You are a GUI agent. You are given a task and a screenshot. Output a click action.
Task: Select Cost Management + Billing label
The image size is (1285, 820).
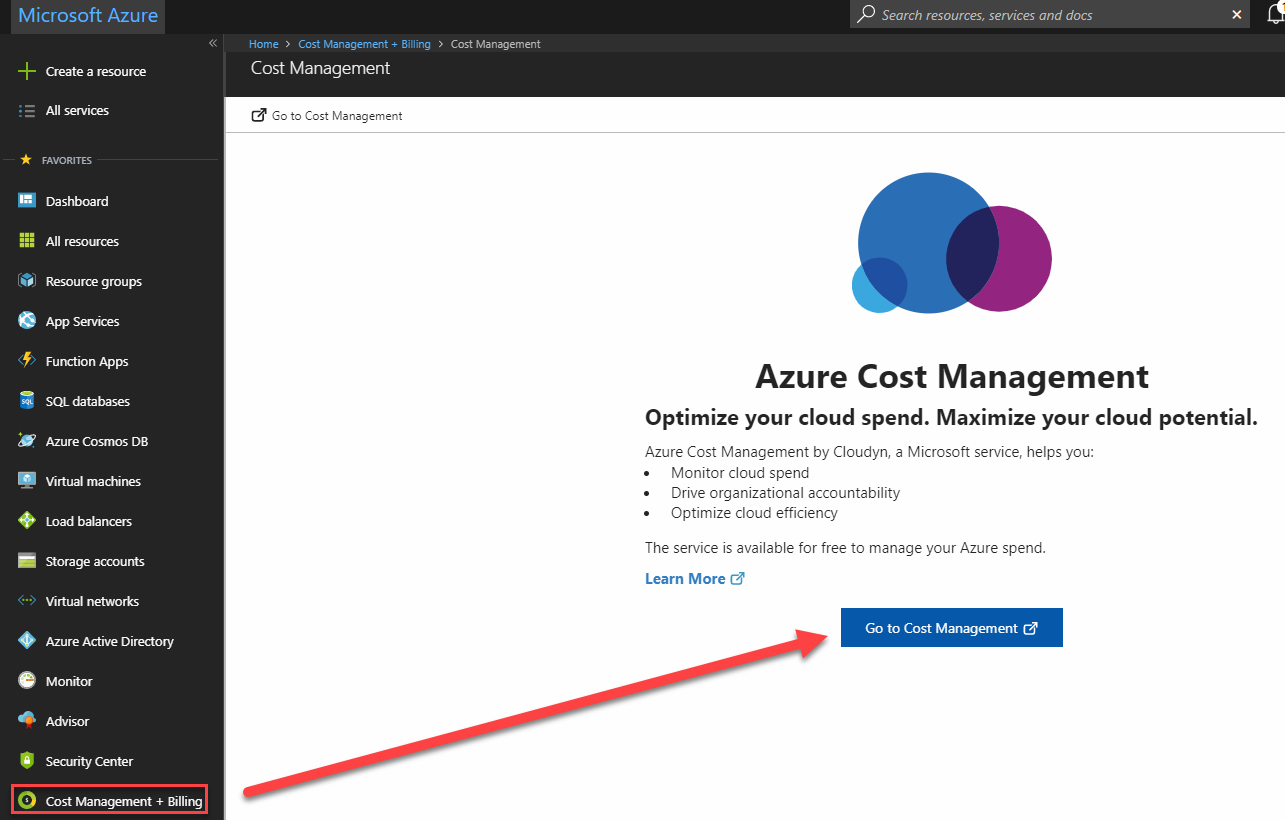coord(124,801)
